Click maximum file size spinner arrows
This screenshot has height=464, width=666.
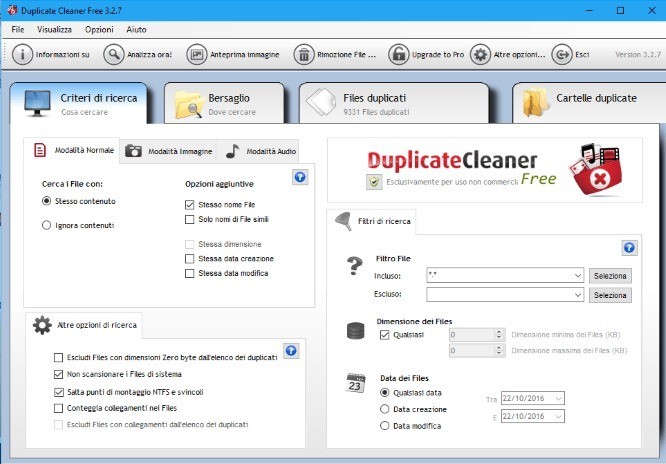click(x=499, y=351)
